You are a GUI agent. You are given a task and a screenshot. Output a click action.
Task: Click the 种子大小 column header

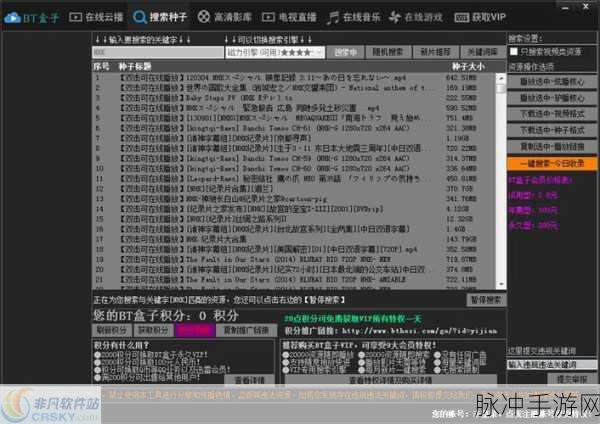point(468,67)
